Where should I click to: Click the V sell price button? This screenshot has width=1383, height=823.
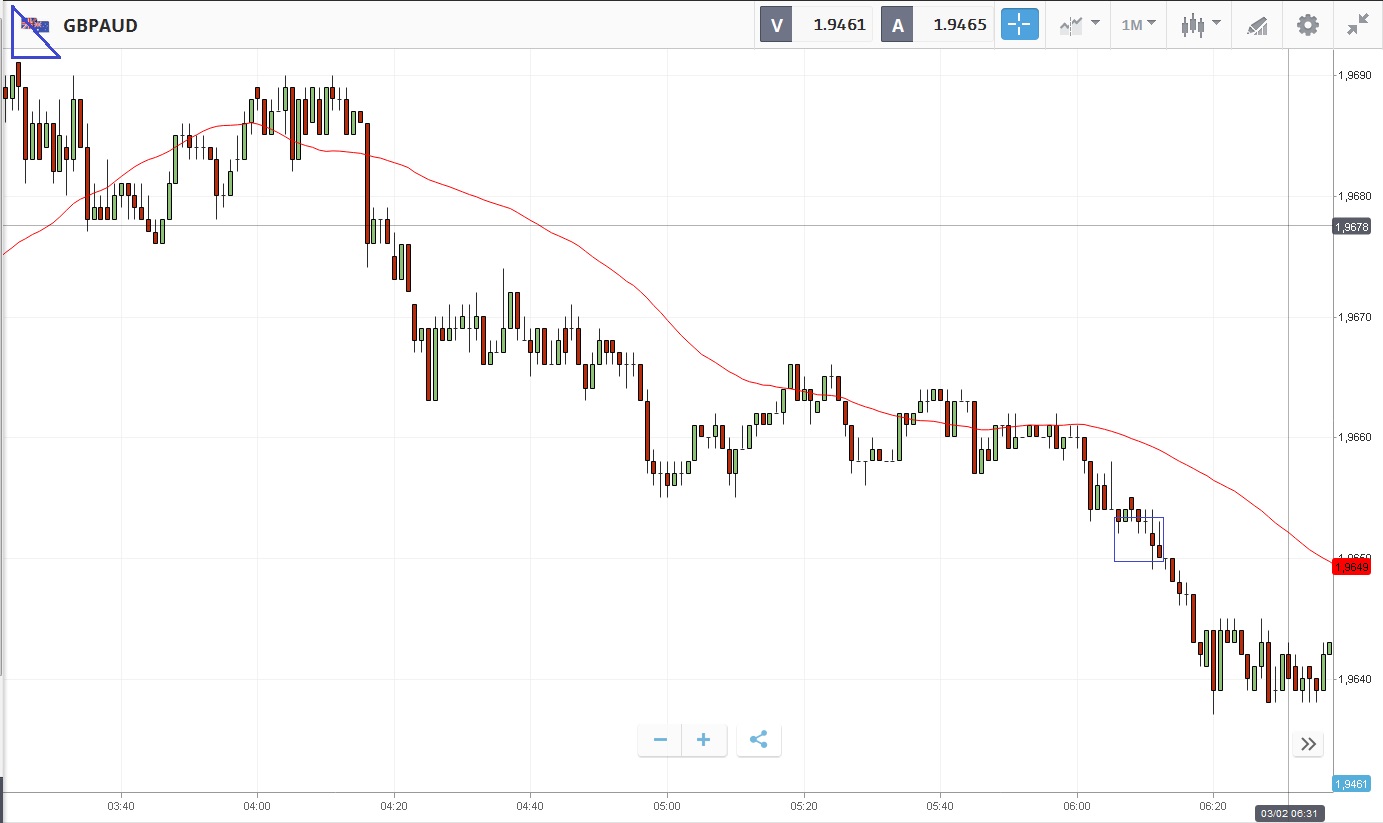(817, 25)
